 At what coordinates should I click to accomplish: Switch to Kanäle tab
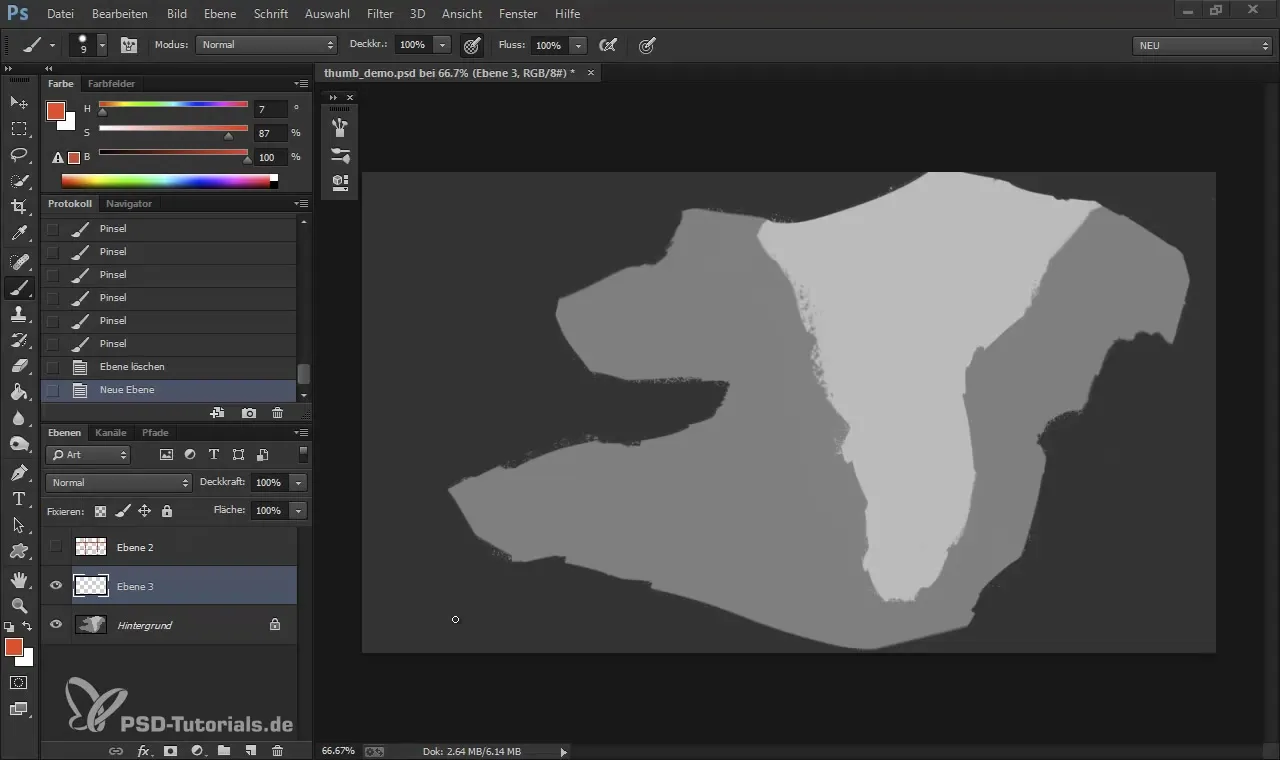pos(111,433)
